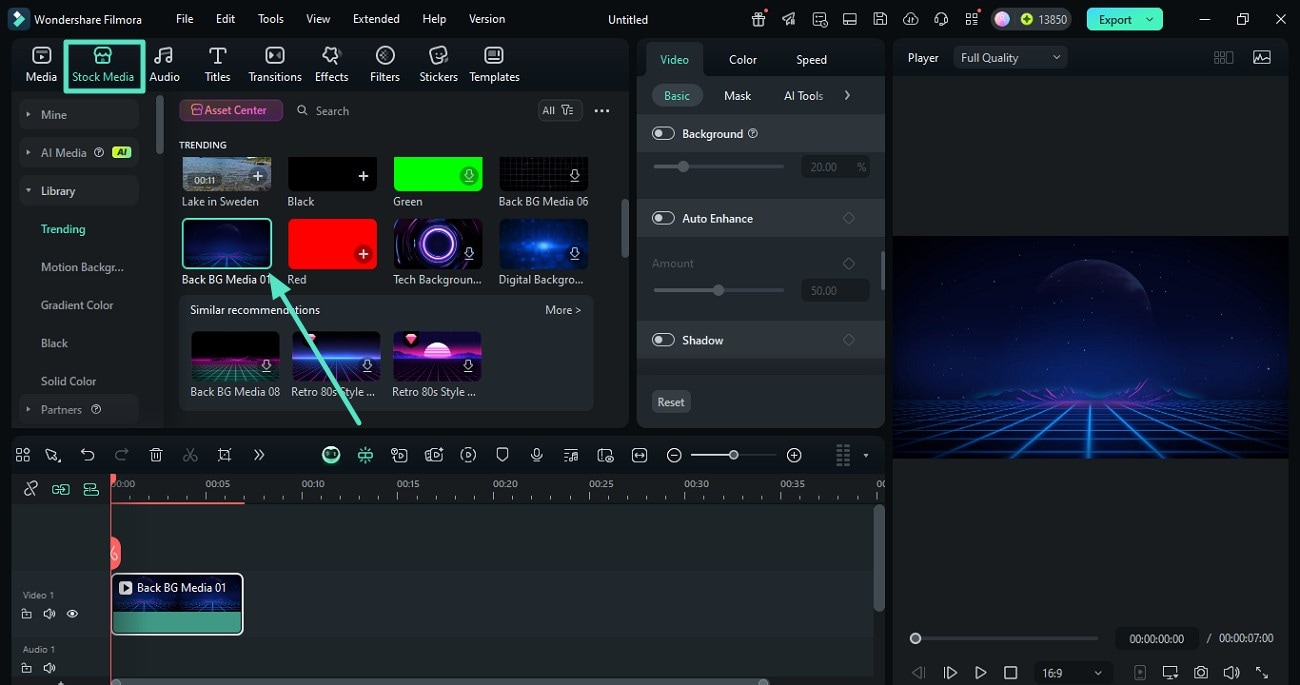
Task: Click the Background percentage slider
Action: (718, 167)
